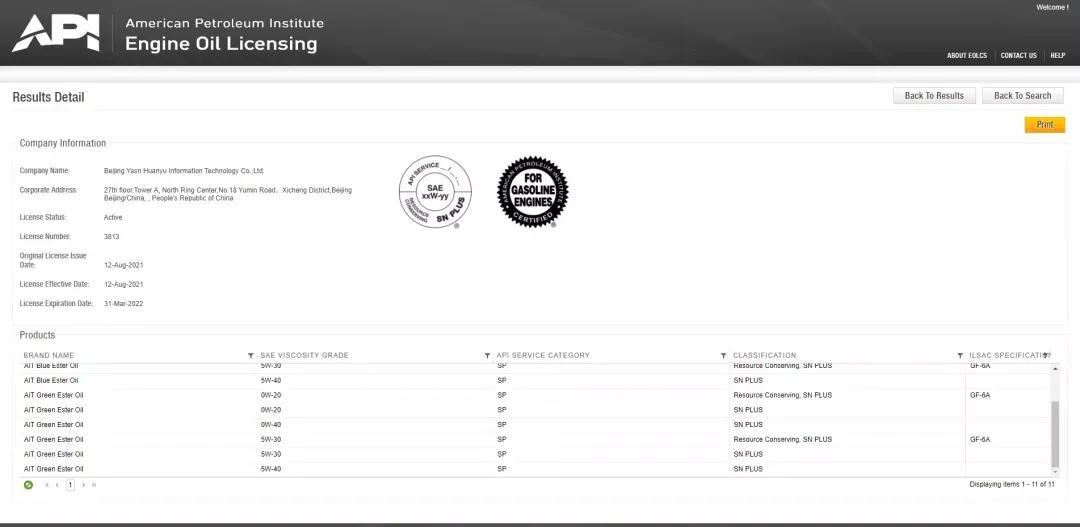Click the 0W-40 viscosity grade cell
Viewport: 1080px width, 527px height.
pyautogui.click(x=271, y=425)
